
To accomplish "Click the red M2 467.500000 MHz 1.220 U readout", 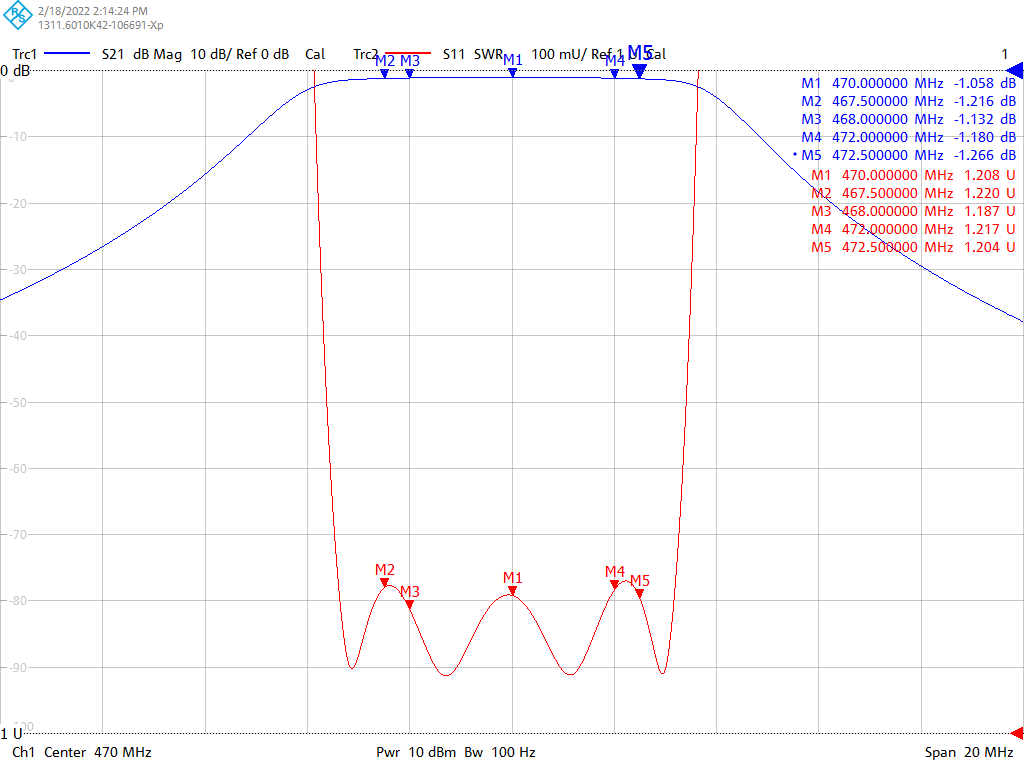I will [913, 193].
